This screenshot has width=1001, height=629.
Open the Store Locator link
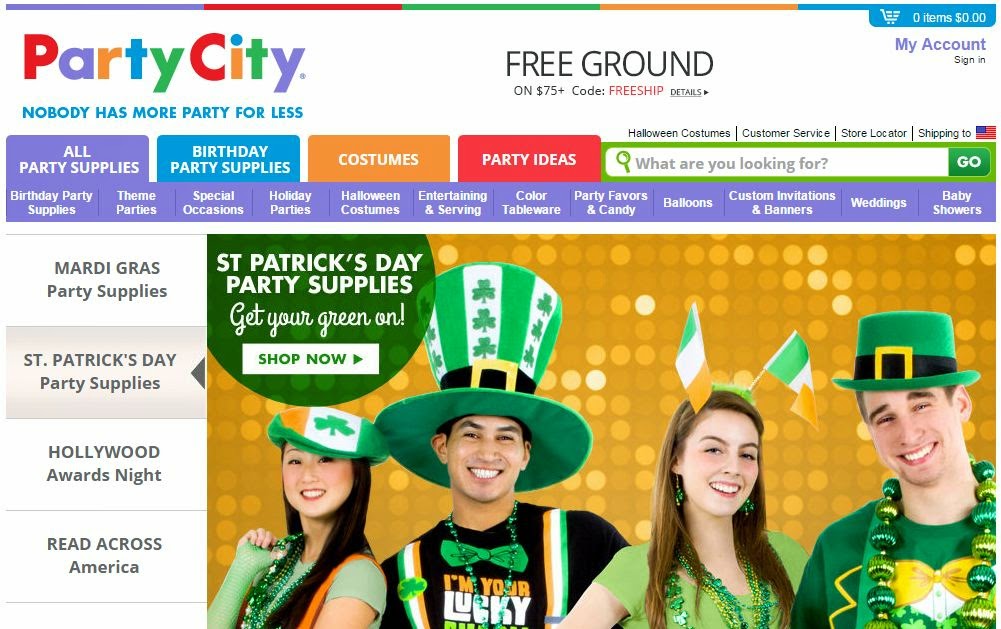(x=873, y=133)
